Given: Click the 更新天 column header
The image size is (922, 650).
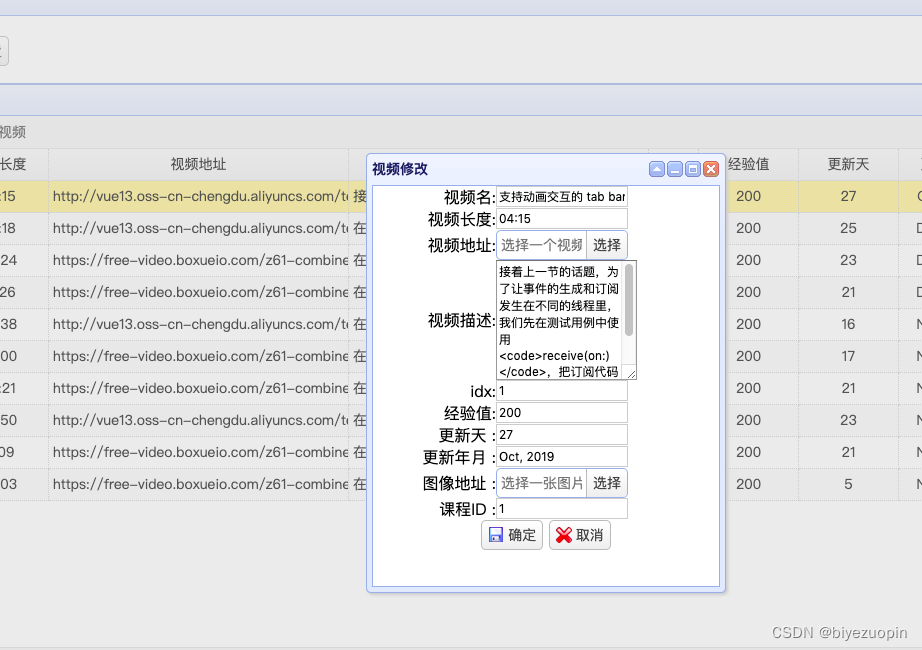Looking at the screenshot, I should pos(848,164).
